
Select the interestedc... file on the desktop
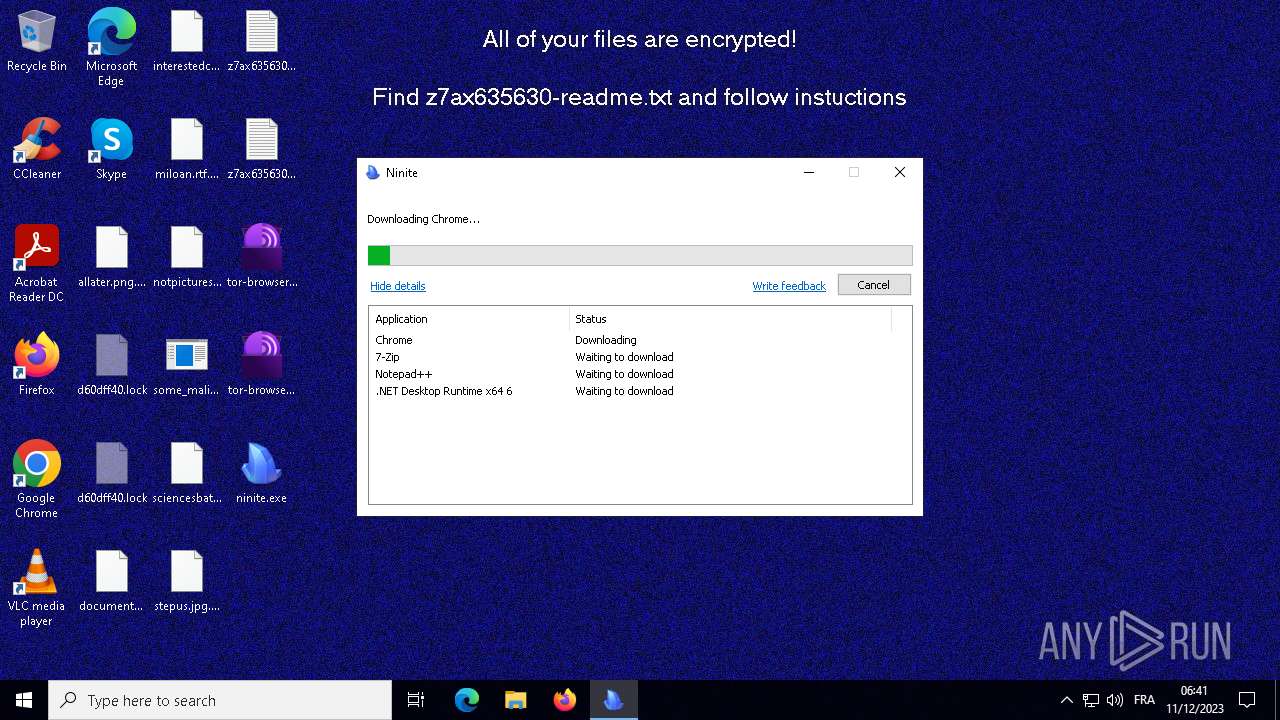point(186,42)
